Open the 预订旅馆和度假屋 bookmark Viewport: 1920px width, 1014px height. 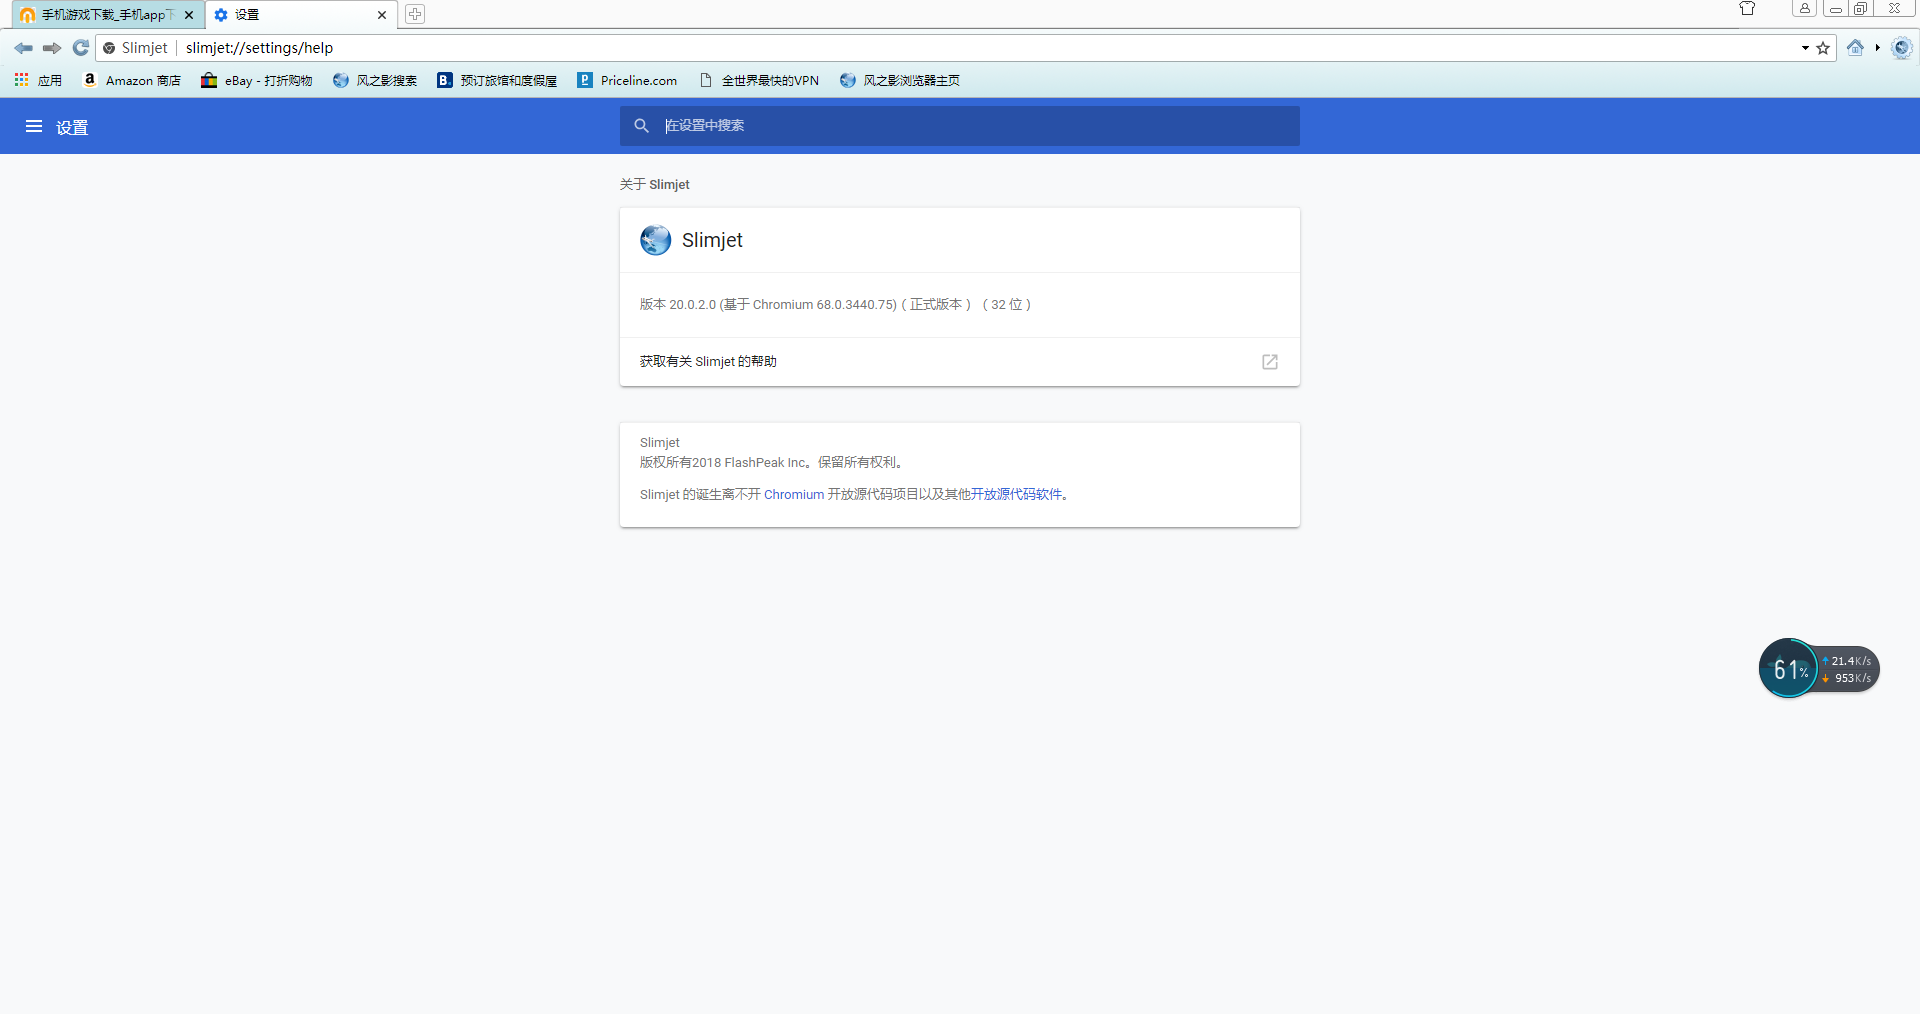click(497, 80)
